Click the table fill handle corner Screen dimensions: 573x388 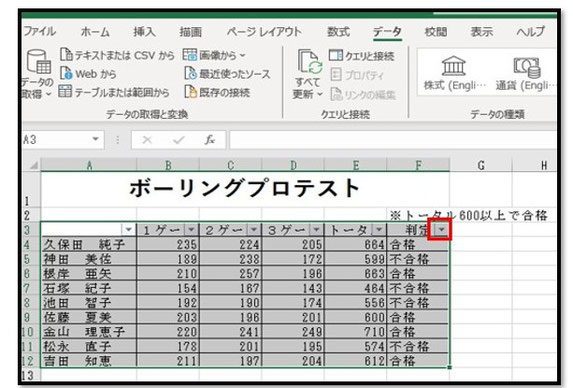pos(449,368)
